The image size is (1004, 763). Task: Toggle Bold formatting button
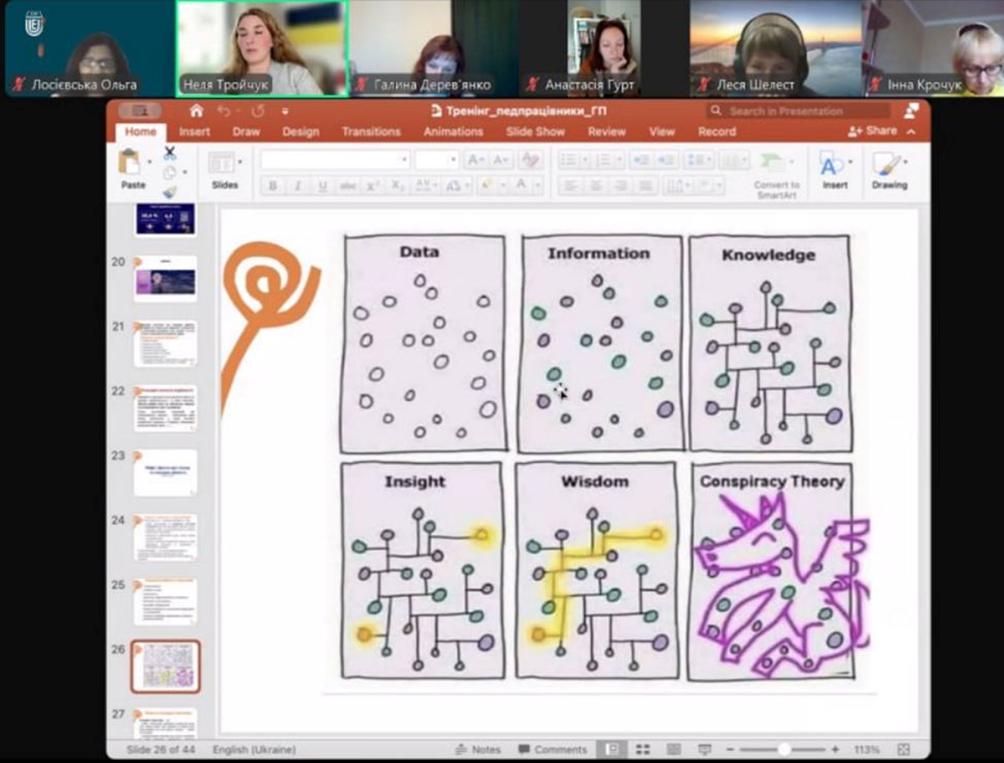click(272, 186)
